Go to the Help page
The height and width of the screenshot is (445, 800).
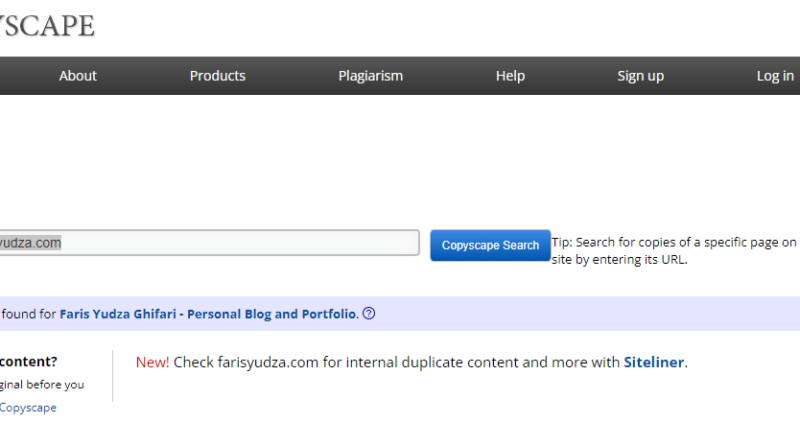coord(510,76)
